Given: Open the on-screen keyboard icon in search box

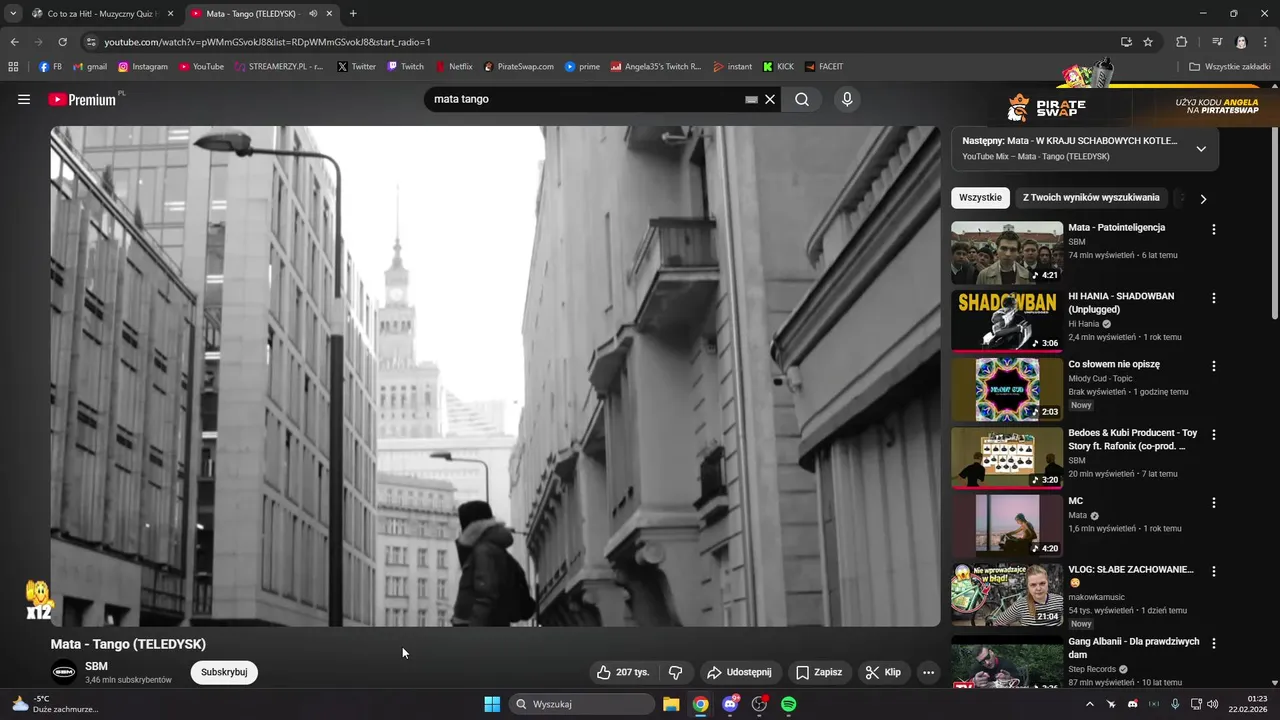Looking at the screenshot, I should (751, 99).
